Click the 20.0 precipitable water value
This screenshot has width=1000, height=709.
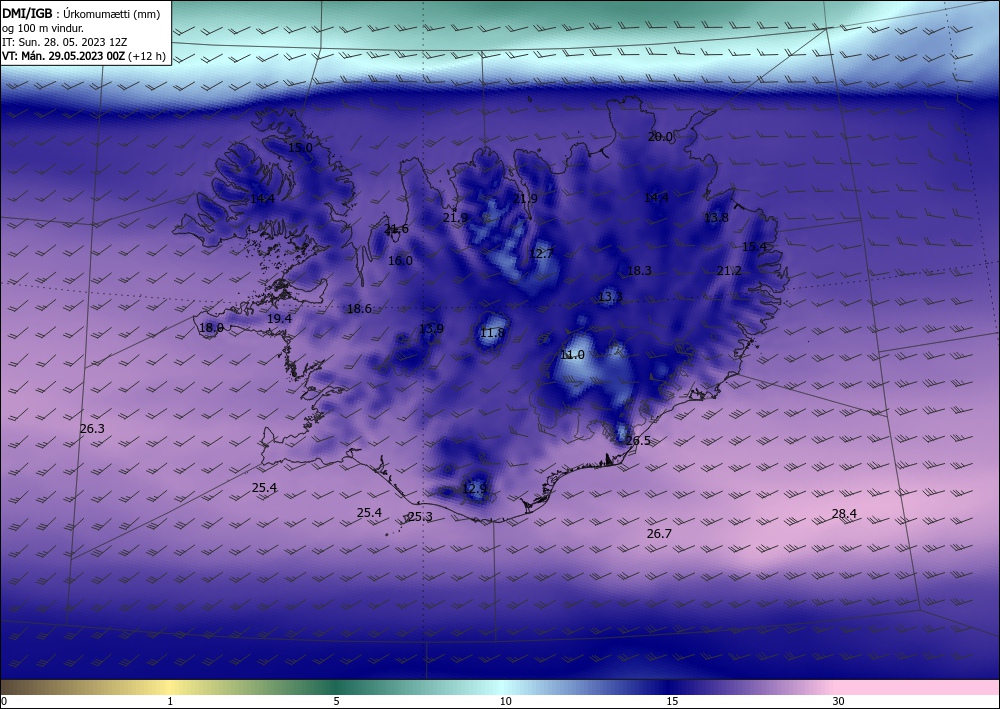[660, 136]
